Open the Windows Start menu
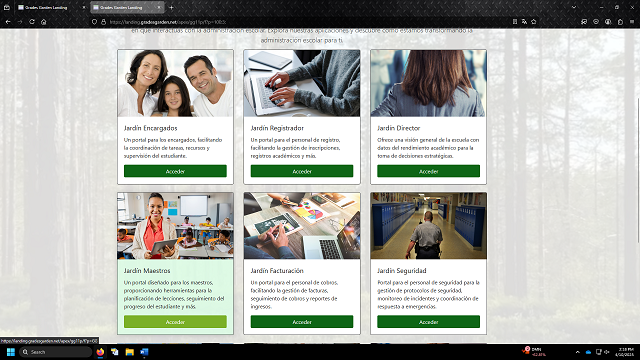The image size is (640, 360). (x=11, y=352)
